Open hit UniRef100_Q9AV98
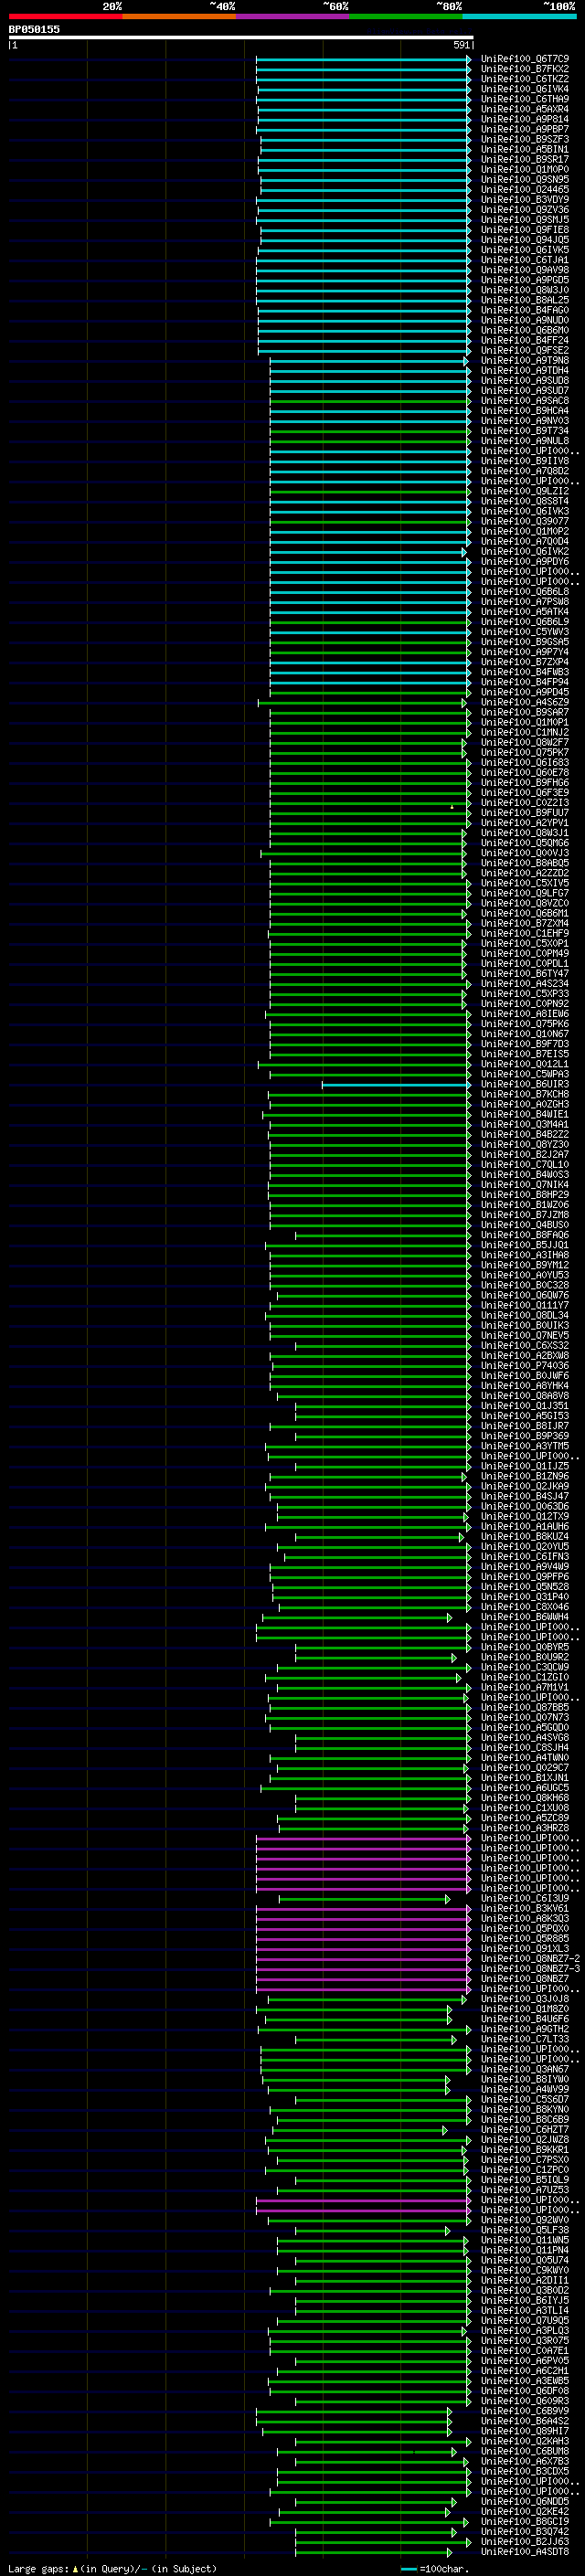The image size is (585, 2576). coord(525,270)
